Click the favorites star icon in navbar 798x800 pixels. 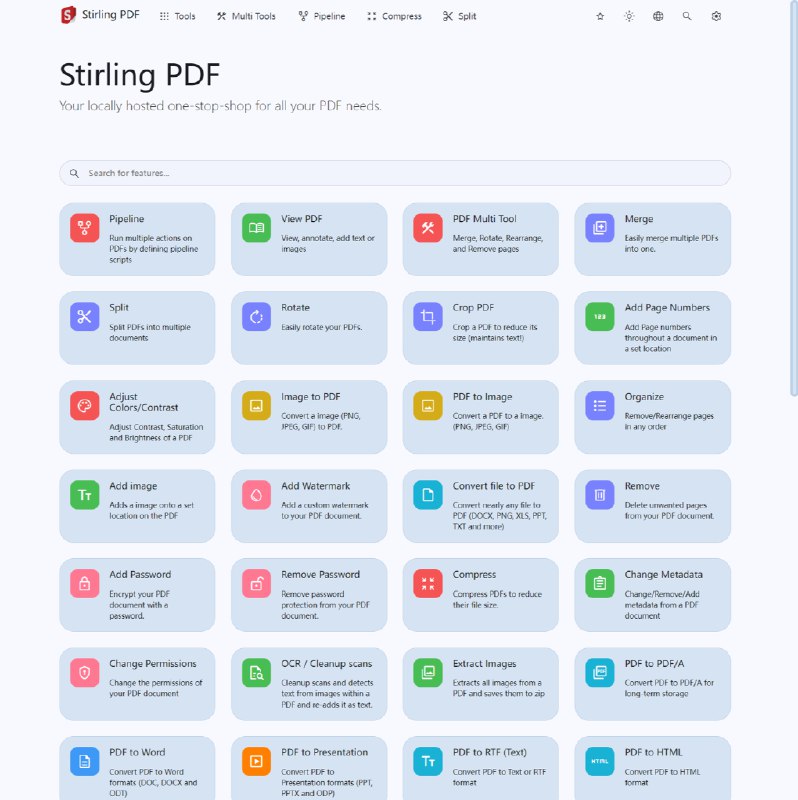[x=600, y=16]
